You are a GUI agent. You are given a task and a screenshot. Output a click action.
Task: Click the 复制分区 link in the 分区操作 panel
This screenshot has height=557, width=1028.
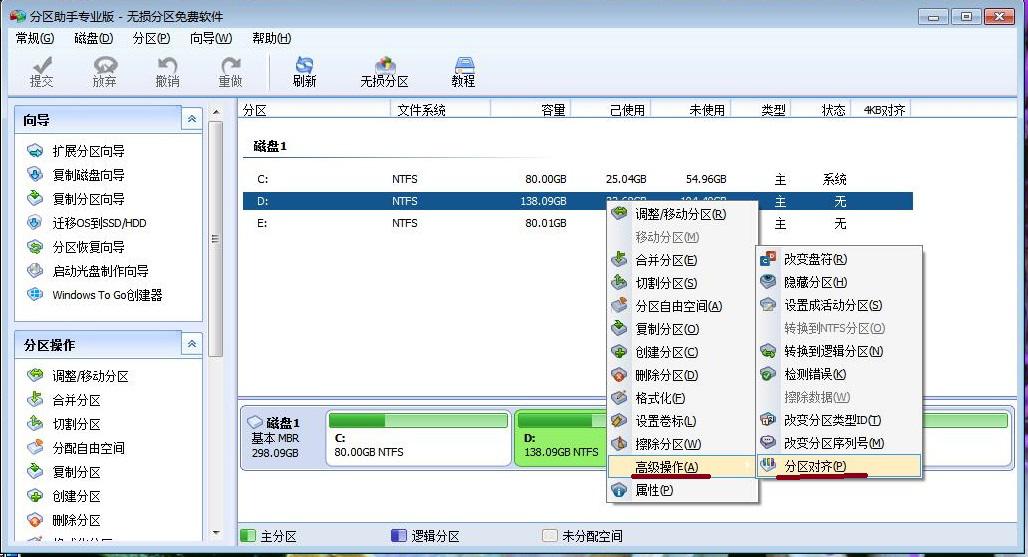coord(77,472)
